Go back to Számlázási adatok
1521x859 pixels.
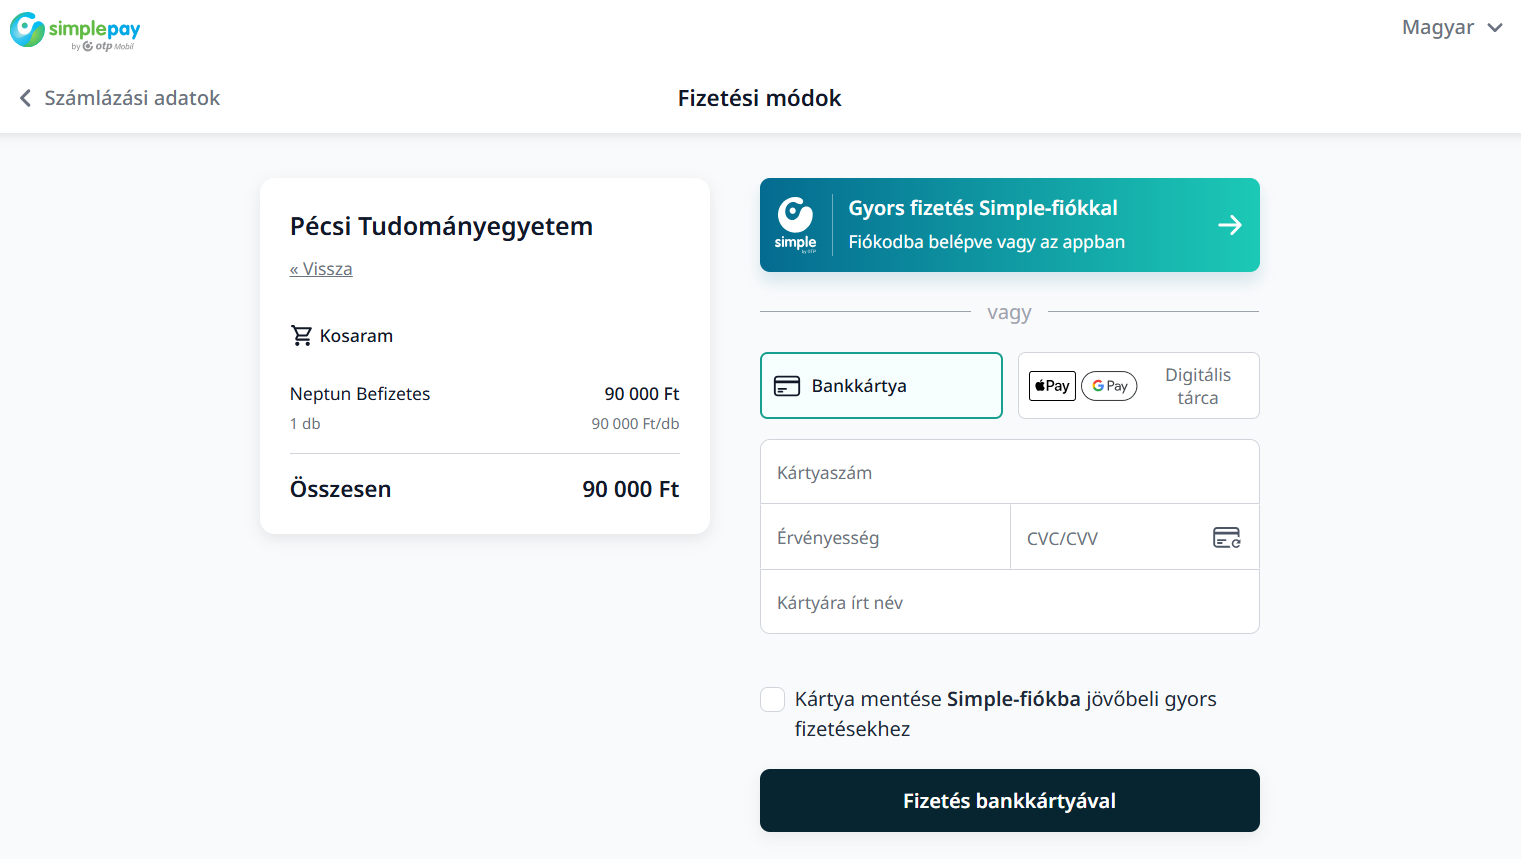[132, 98]
